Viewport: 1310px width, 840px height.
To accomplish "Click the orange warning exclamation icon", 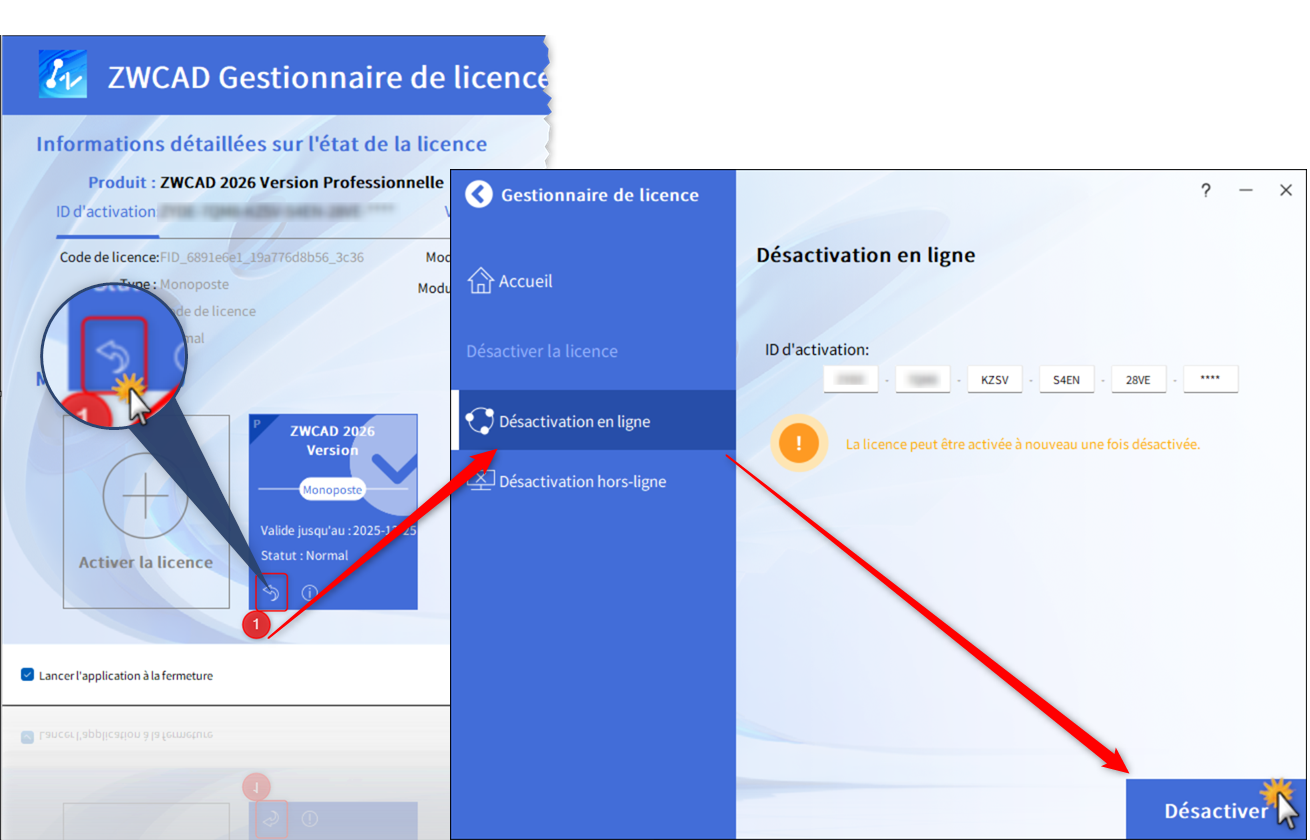I will (798, 443).
